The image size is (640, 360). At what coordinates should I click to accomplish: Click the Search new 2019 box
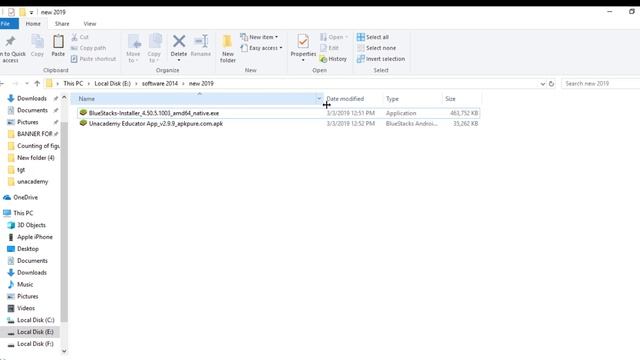[x=600, y=83]
